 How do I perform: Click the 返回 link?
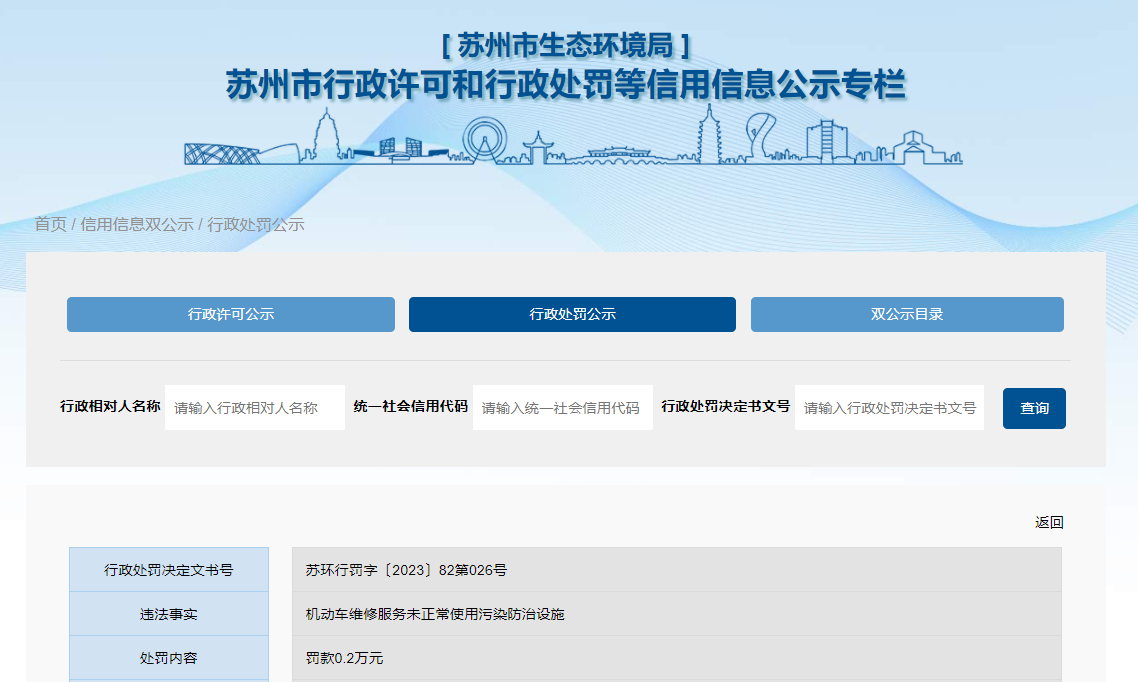(x=1049, y=522)
